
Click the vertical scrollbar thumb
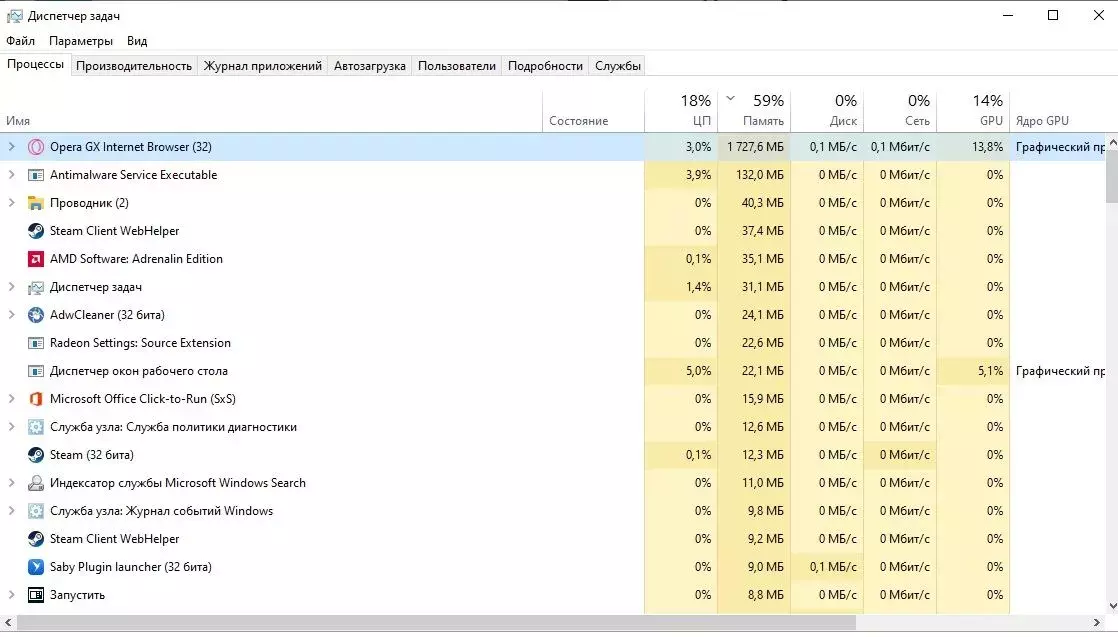(1112, 177)
